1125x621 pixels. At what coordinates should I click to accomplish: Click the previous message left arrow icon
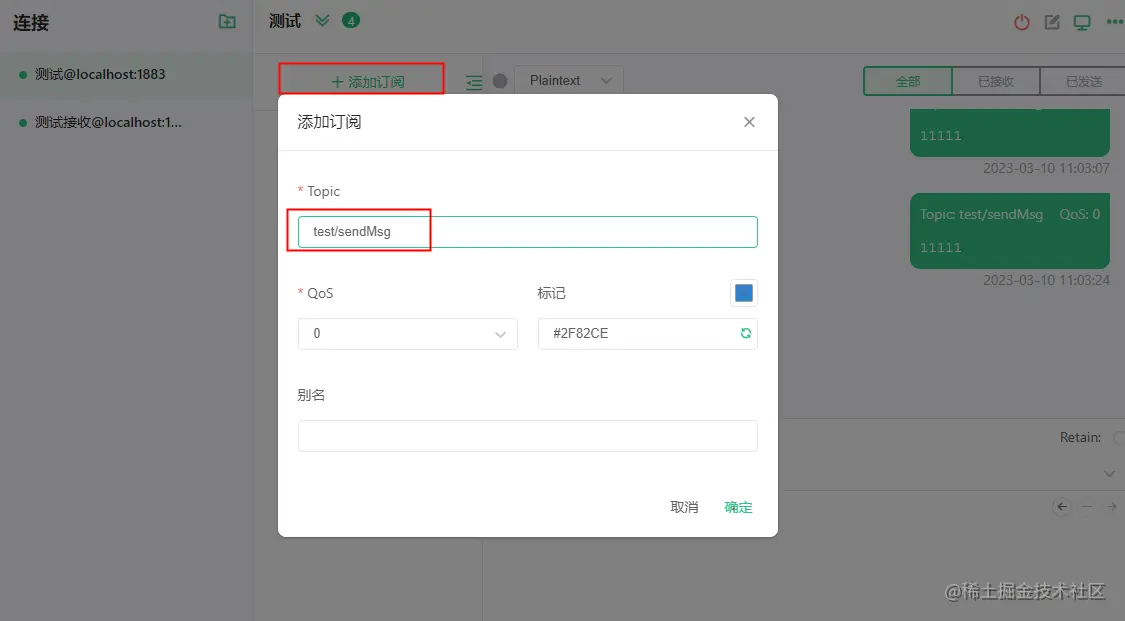(1062, 506)
